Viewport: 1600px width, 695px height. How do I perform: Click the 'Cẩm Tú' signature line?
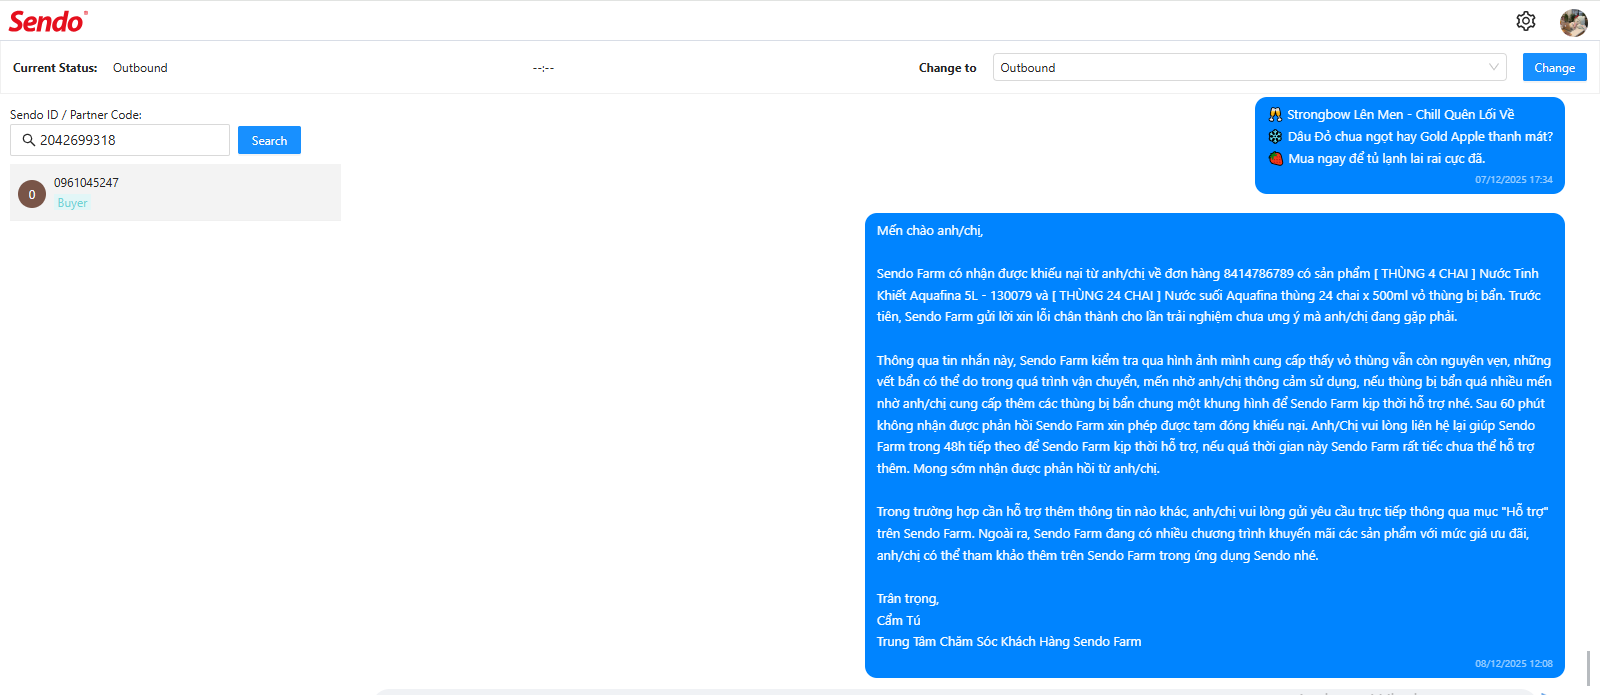pos(898,620)
